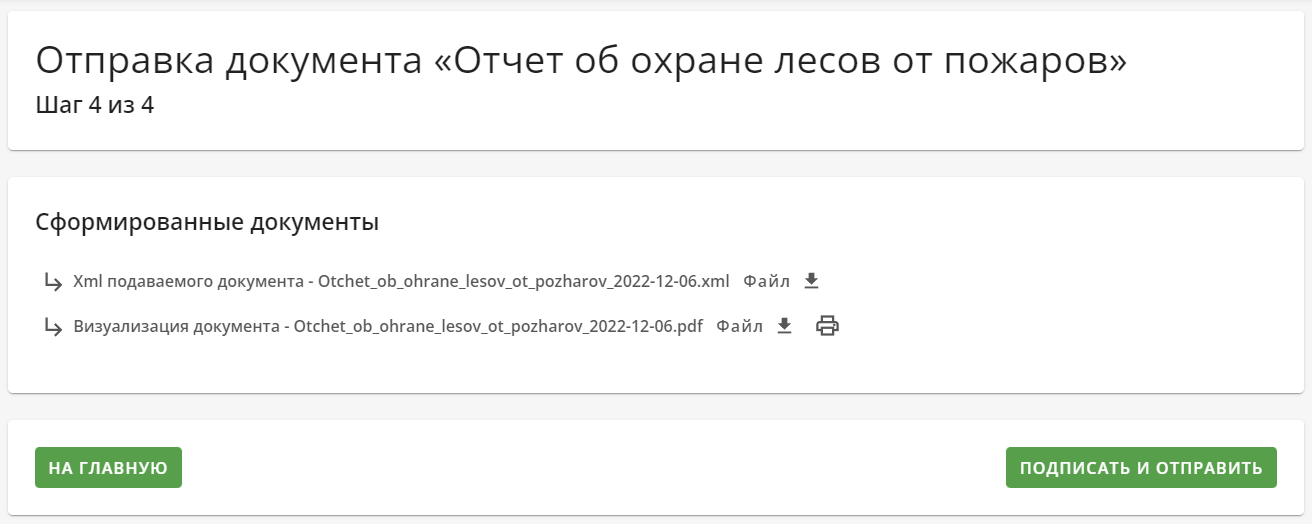Viewport: 1312px width, 524px height.
Task: Click the «Отчет об охране лесов от пожаров» title part
Action: [782, 61]
